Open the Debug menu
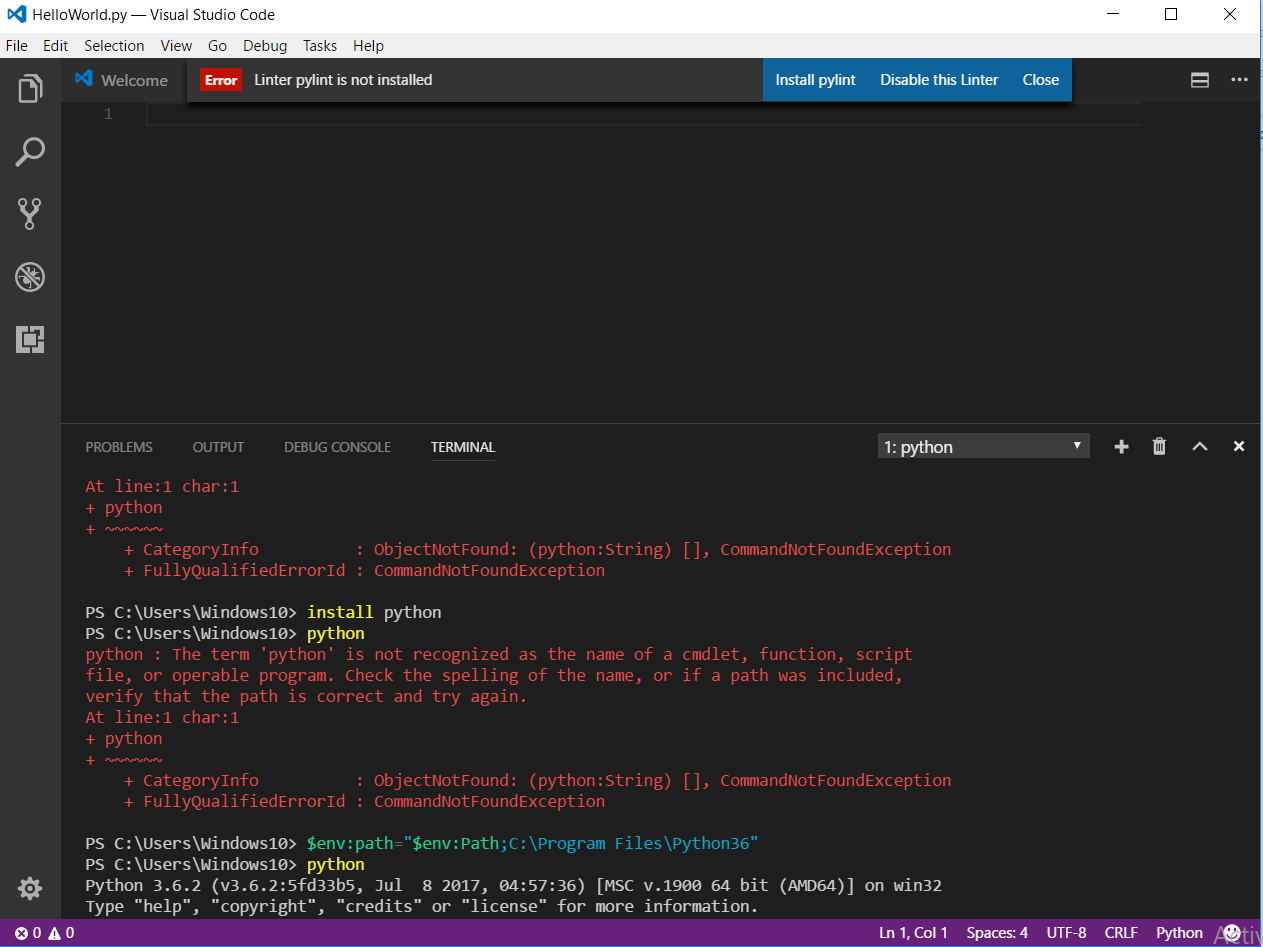 pyautogui.click(x=265, y=46)
